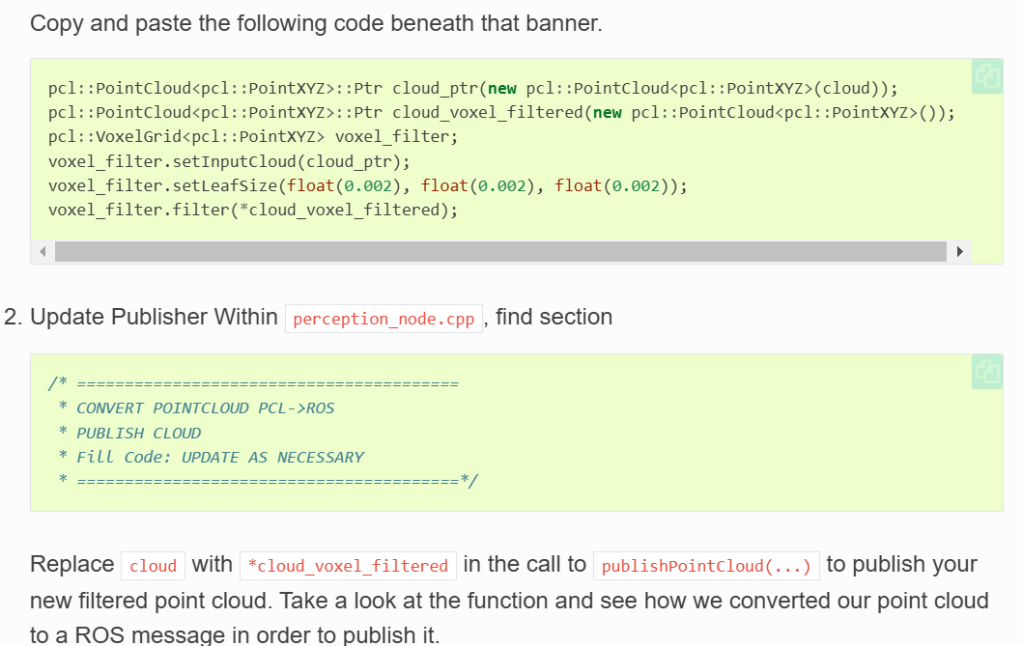Click the perception_node.cpp inline code
Image resolution: width=1023 pixels, height=646 pixels.
(384, 319)
